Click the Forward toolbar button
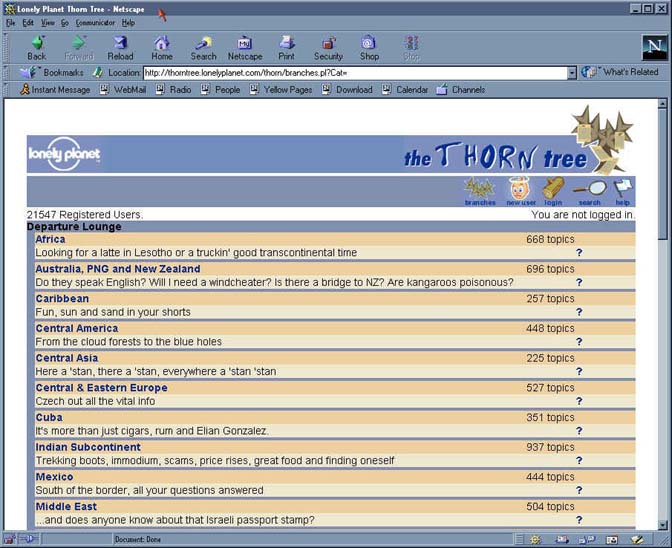 78,48
